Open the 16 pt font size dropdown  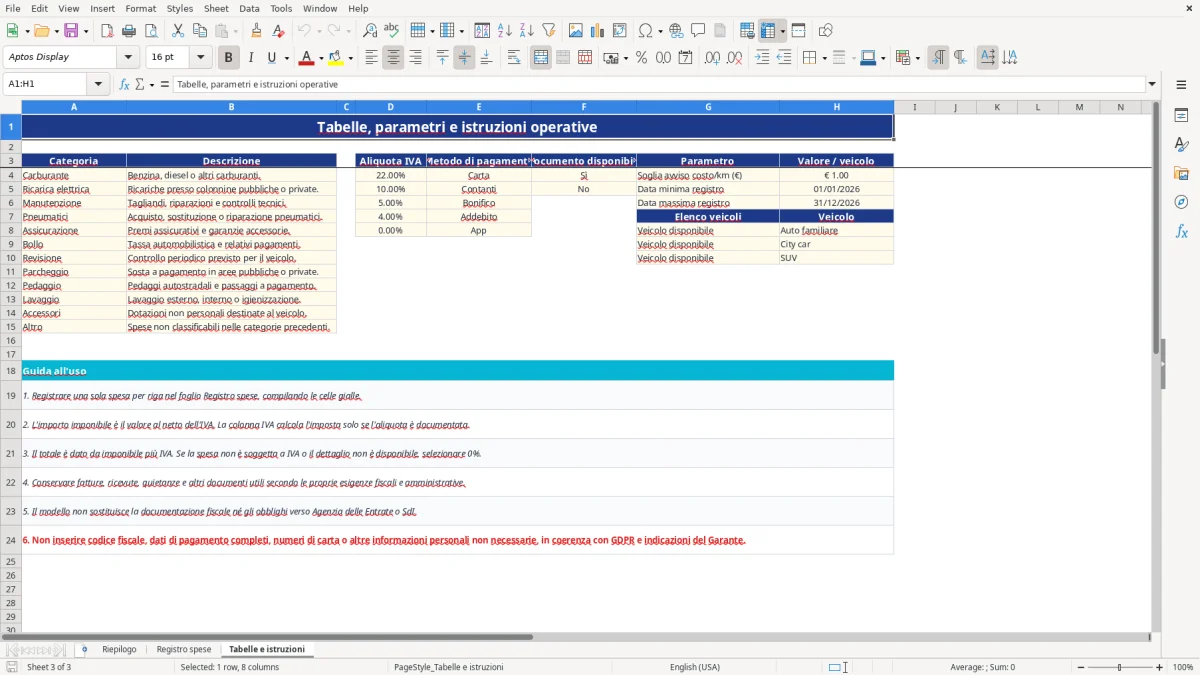coord(201,58)
